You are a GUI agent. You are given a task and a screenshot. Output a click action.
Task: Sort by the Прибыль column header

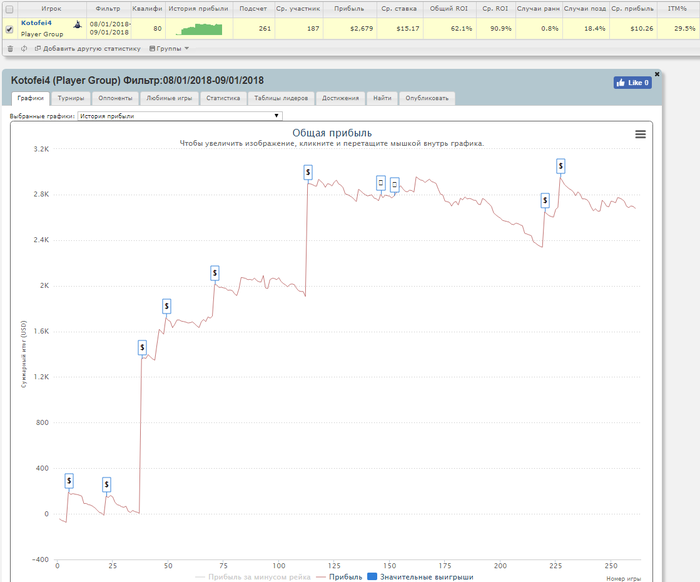(349, 8)
